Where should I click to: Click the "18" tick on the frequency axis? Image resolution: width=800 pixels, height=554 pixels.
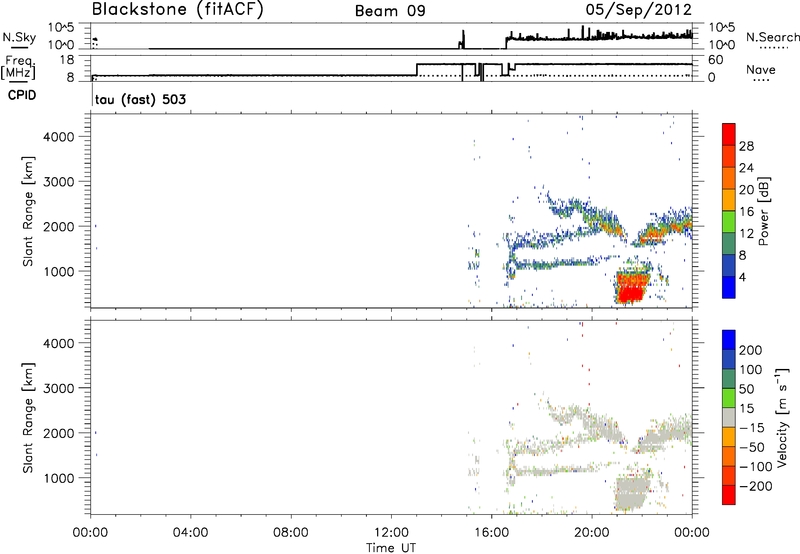(x=67, y=60)
